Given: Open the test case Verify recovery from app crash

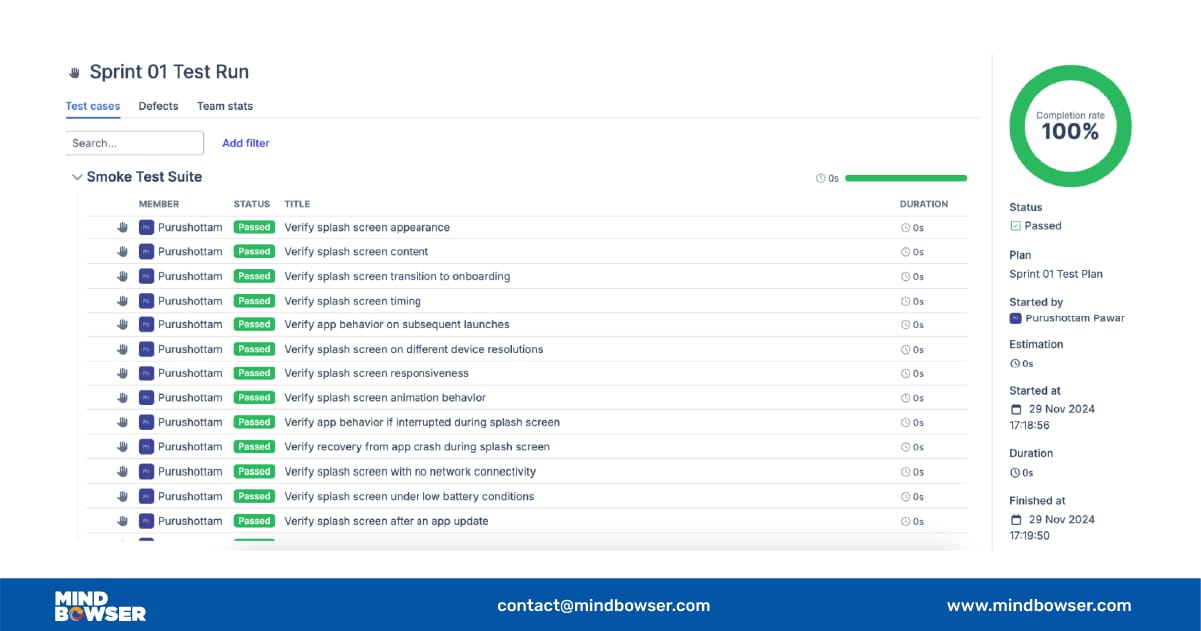Looking at the screenshot, I should pyautogui.click(x=418, y=446).
